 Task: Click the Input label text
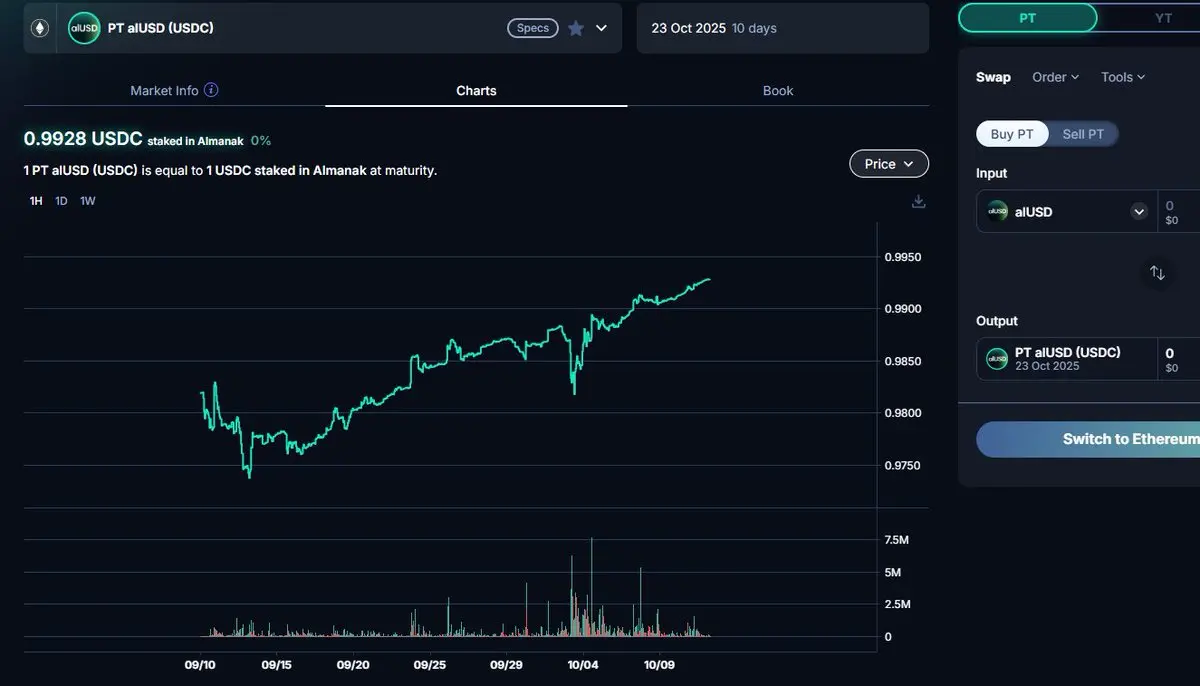point(992,173)
